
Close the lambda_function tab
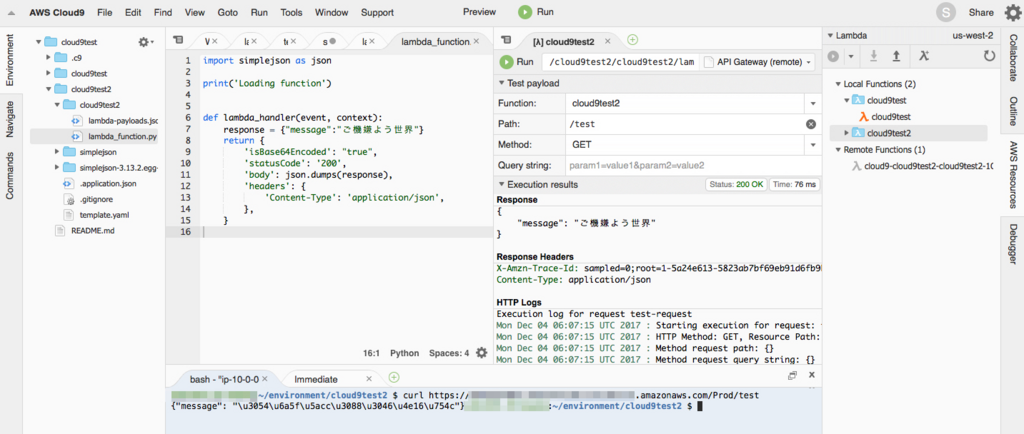click(476, 41)
